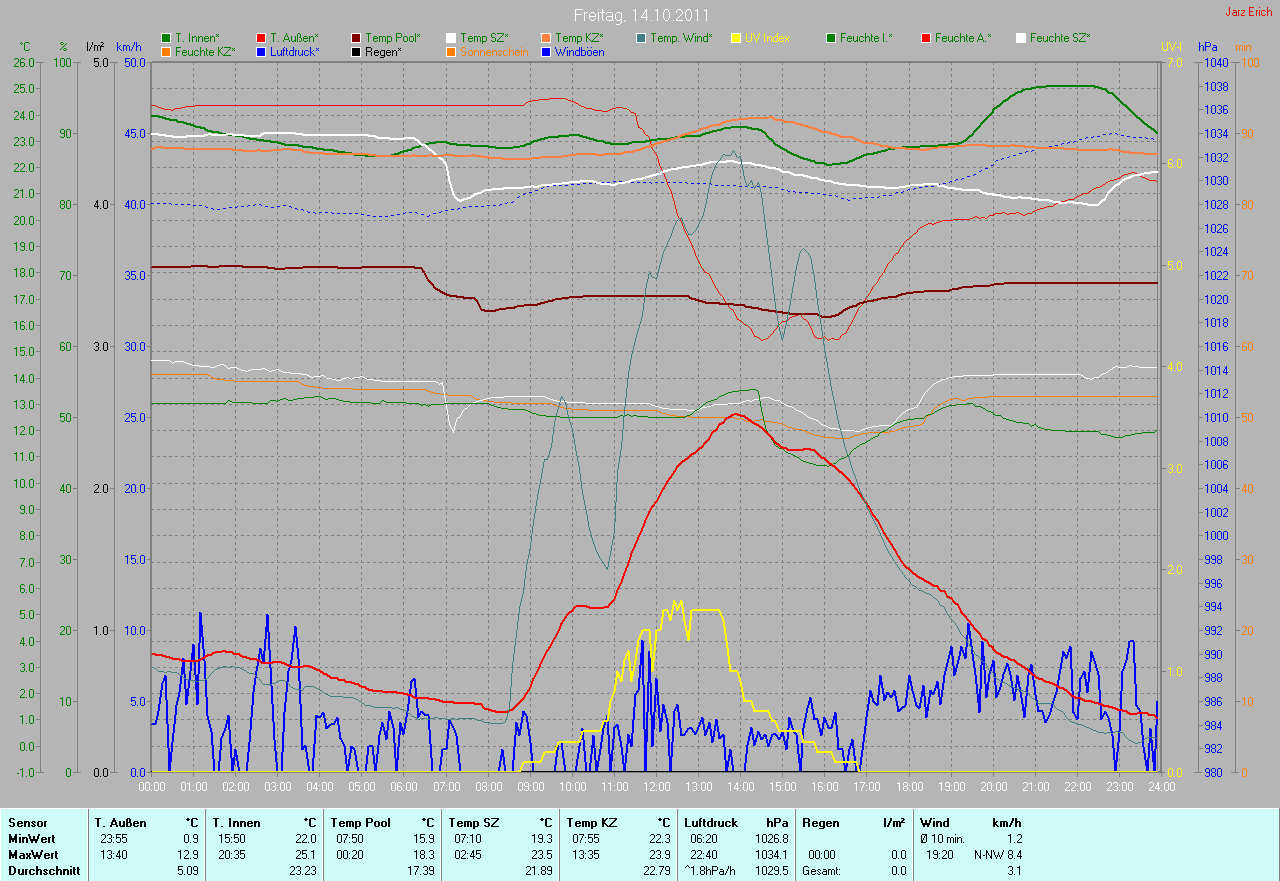This screenshot has height=881, width=1280.
Task: Click the Luftdruck maximum value '1034.1'
Action: 771,855
